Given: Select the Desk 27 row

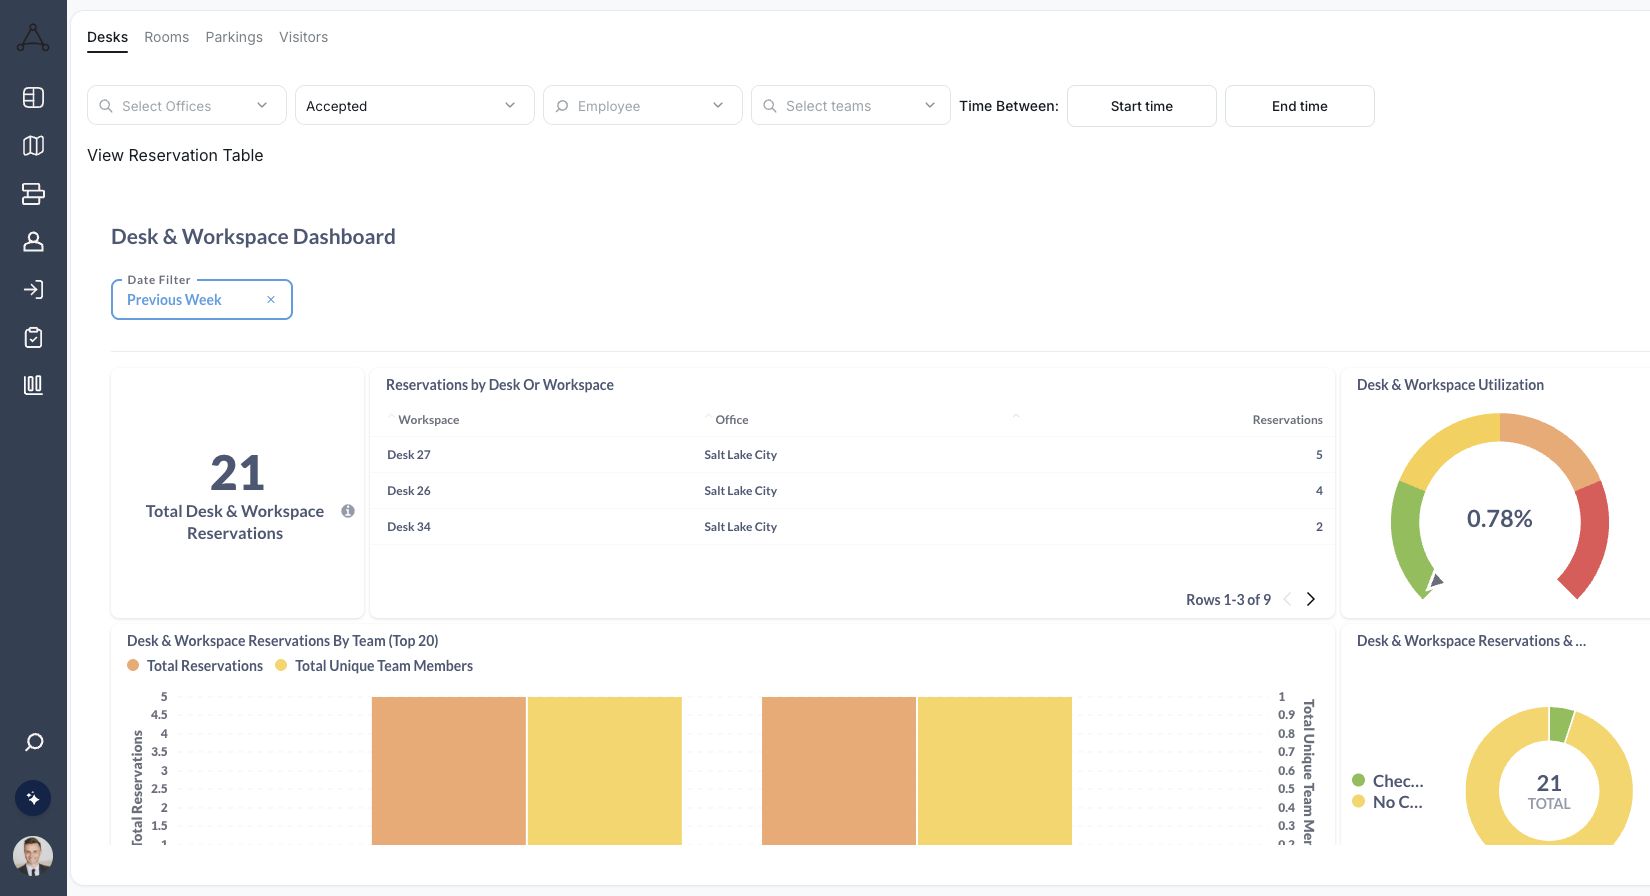Looking at the screenshot, I should click(x=854, y=455).
